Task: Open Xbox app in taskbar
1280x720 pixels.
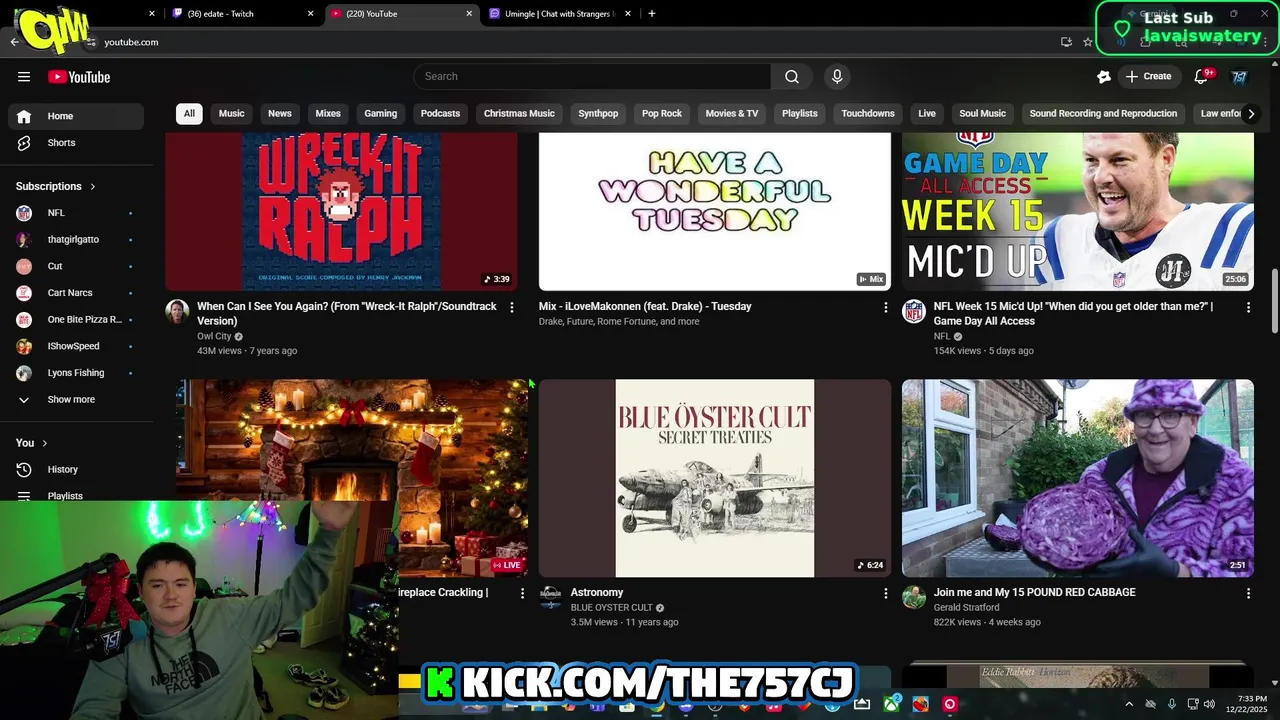Action: [891, 704]
